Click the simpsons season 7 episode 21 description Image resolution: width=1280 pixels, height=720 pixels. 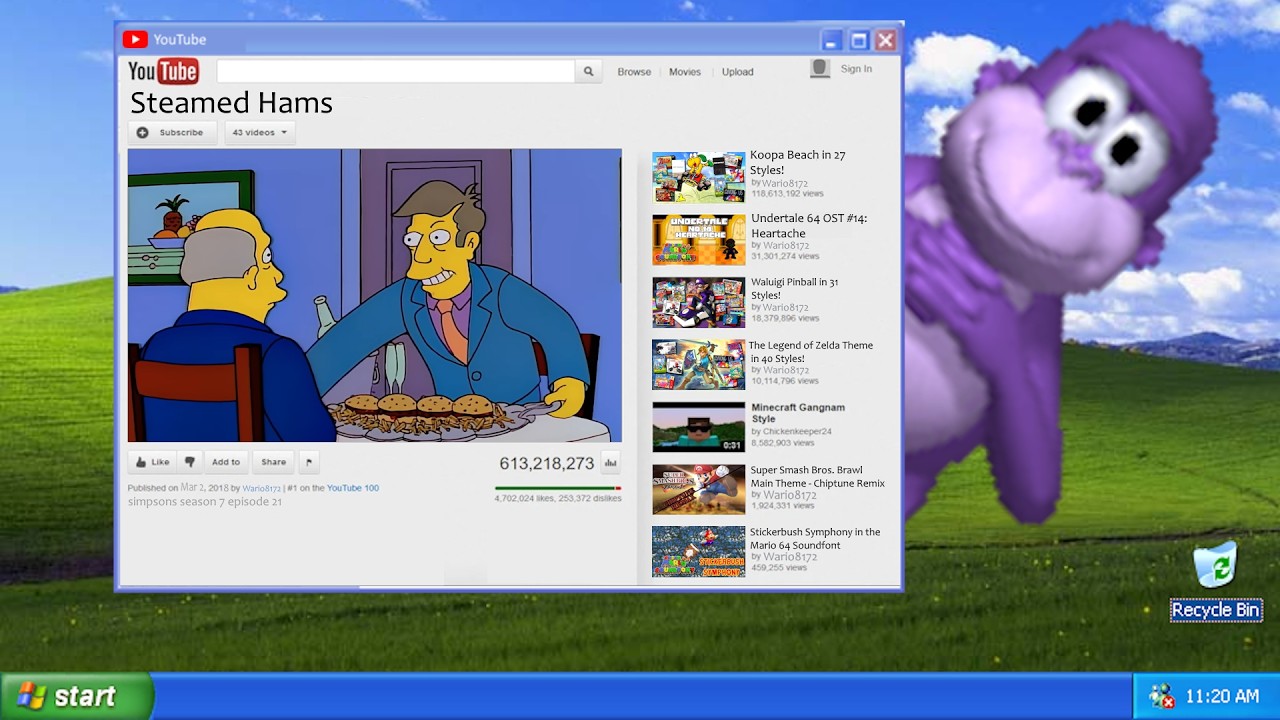(205, 502)
